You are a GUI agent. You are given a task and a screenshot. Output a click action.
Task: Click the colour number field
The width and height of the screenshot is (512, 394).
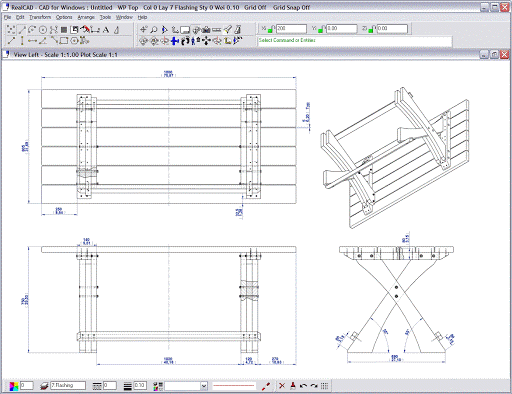(27, 386)
